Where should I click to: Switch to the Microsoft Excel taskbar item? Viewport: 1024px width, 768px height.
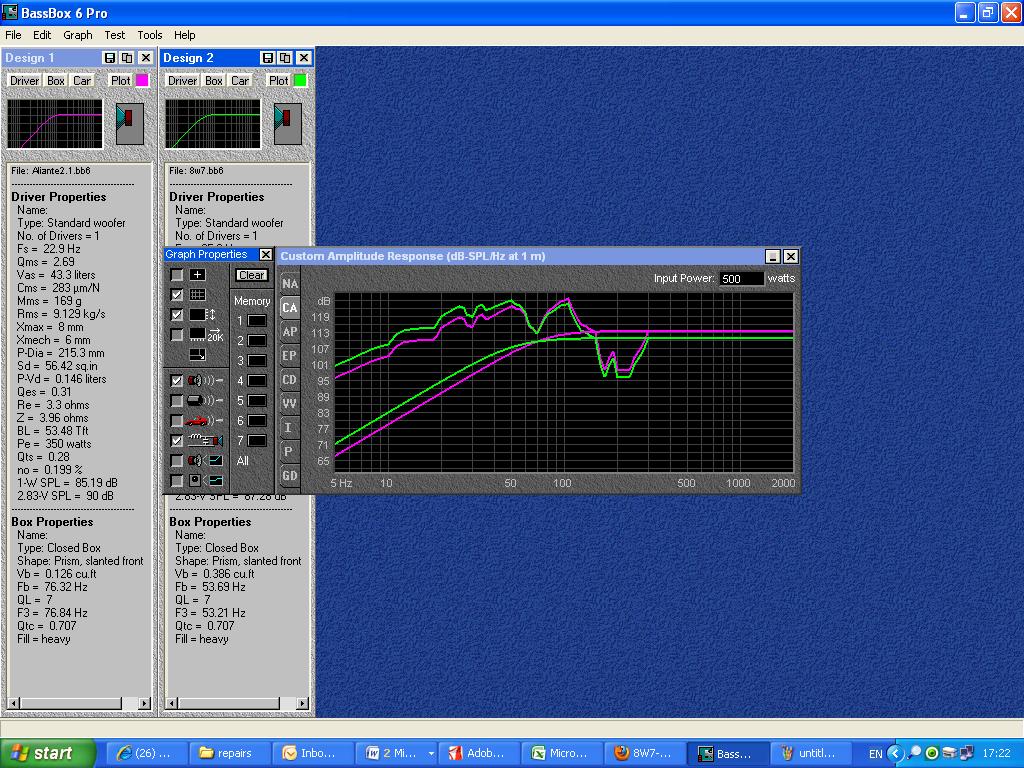tap(561, 753)
